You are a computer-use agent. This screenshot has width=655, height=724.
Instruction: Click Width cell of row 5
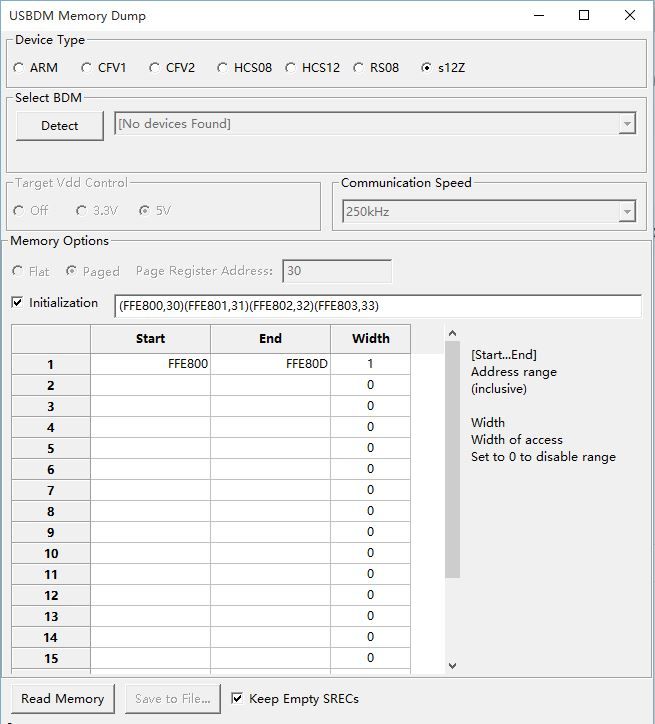[x=370, y=448]
